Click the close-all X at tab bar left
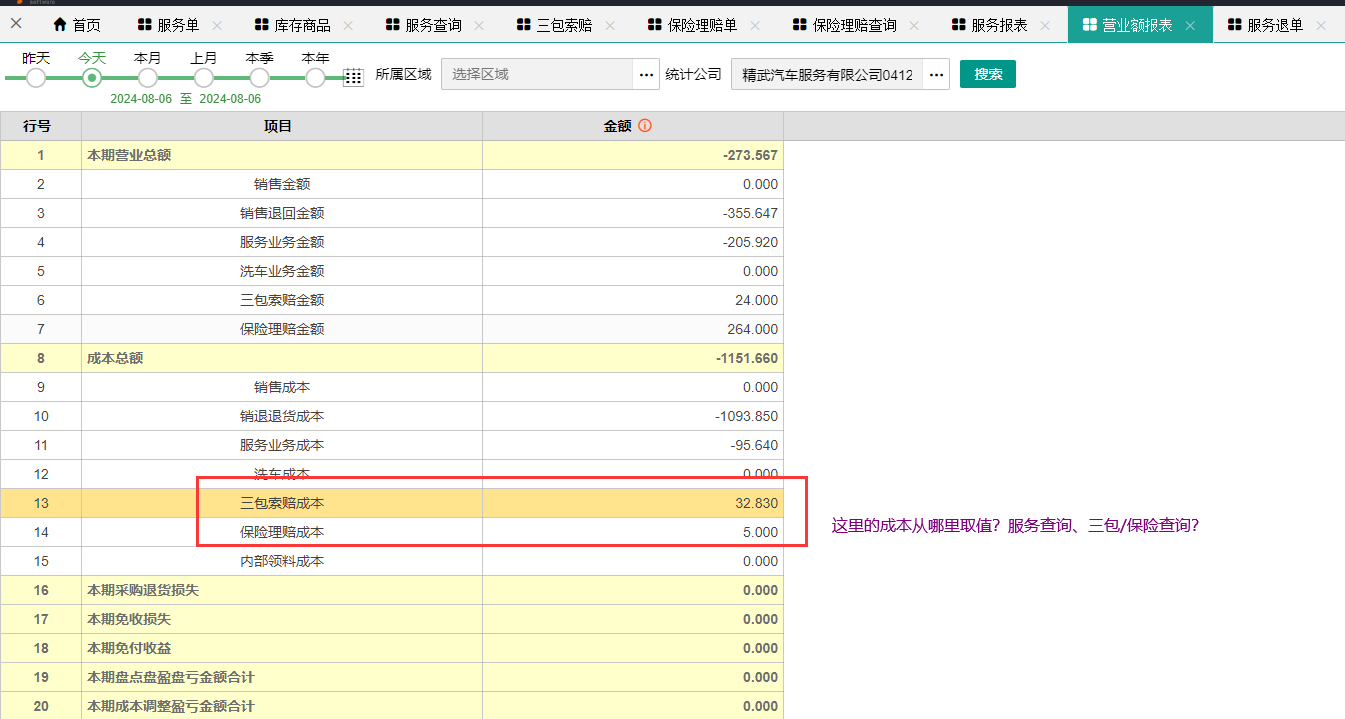The image size is (1345, 719). 16,24
